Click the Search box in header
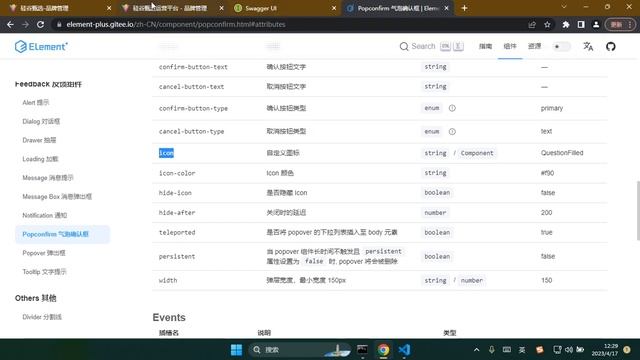The height and width of the screenshot is (360, 640). pyautogui.click(x=431, y=47)
